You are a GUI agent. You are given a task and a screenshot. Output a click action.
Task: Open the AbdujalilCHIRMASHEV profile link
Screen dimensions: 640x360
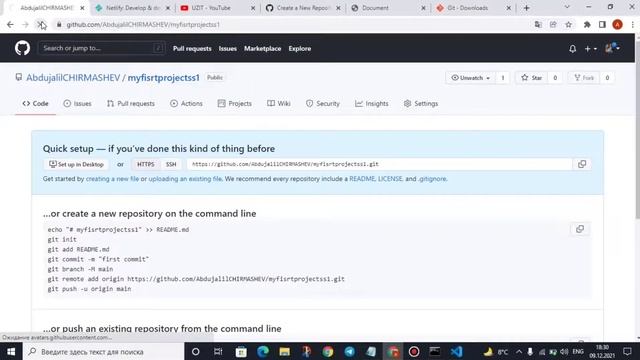73,78
